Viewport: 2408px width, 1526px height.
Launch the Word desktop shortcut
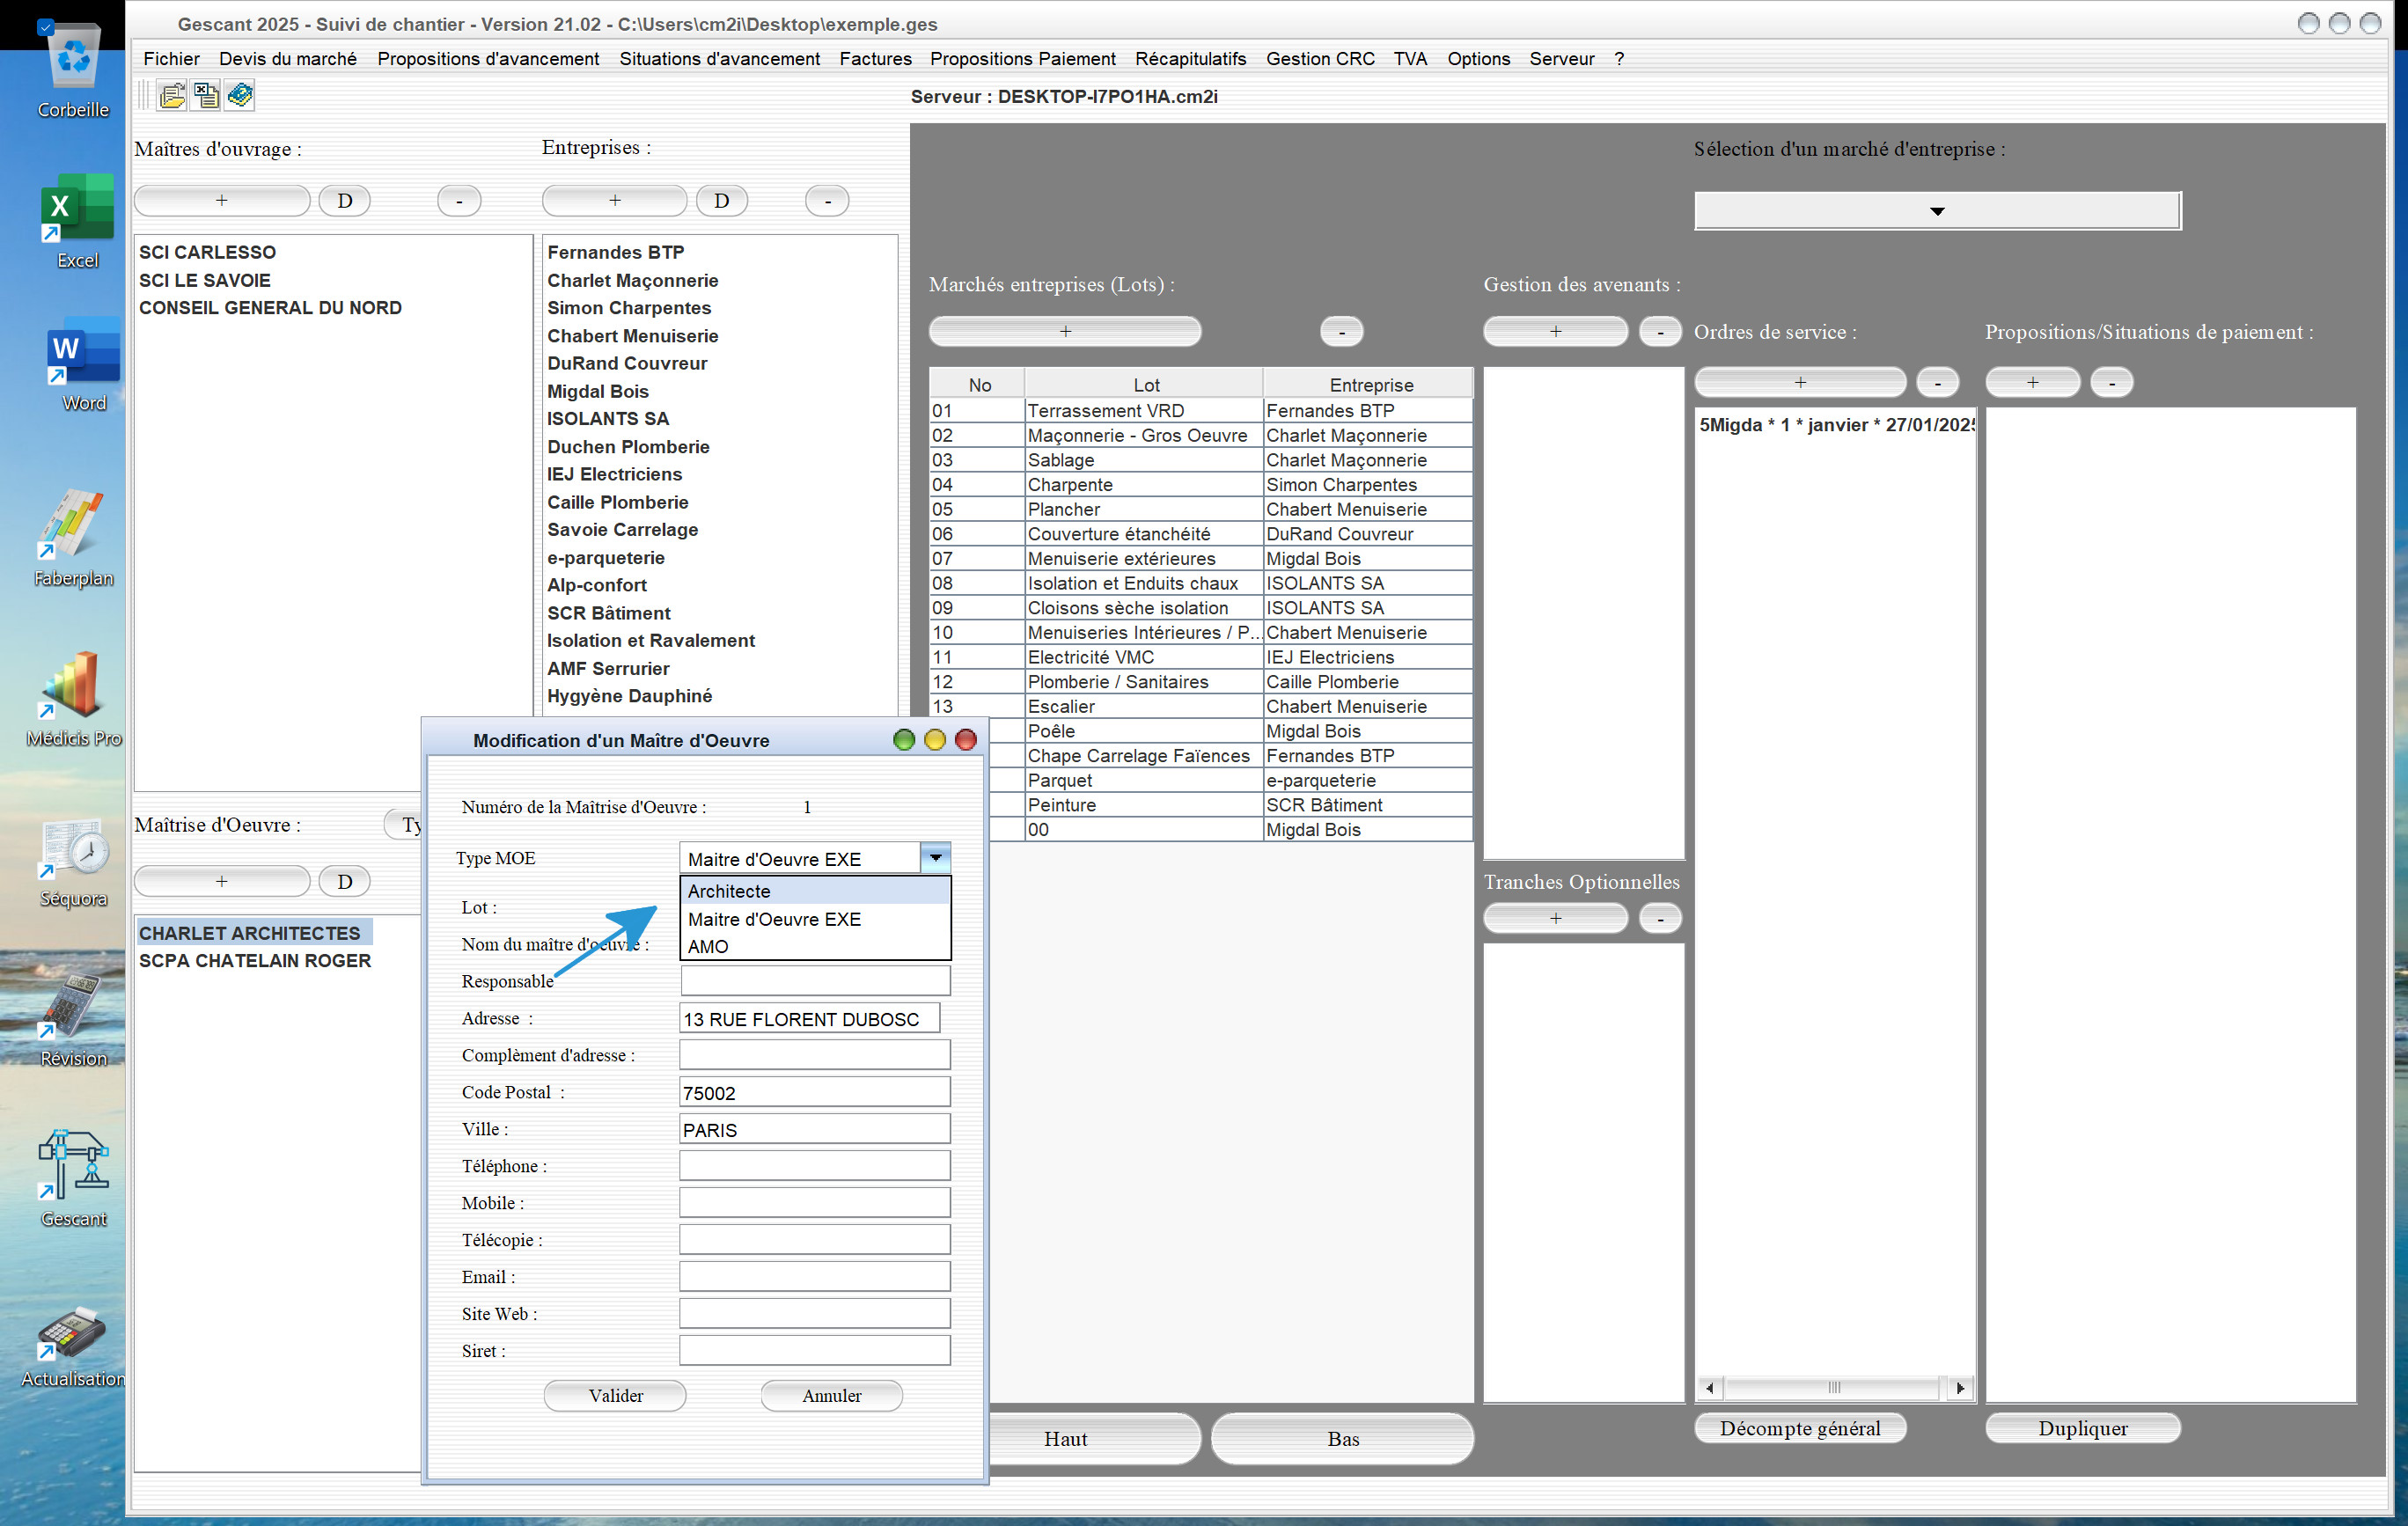coord(83,365)
